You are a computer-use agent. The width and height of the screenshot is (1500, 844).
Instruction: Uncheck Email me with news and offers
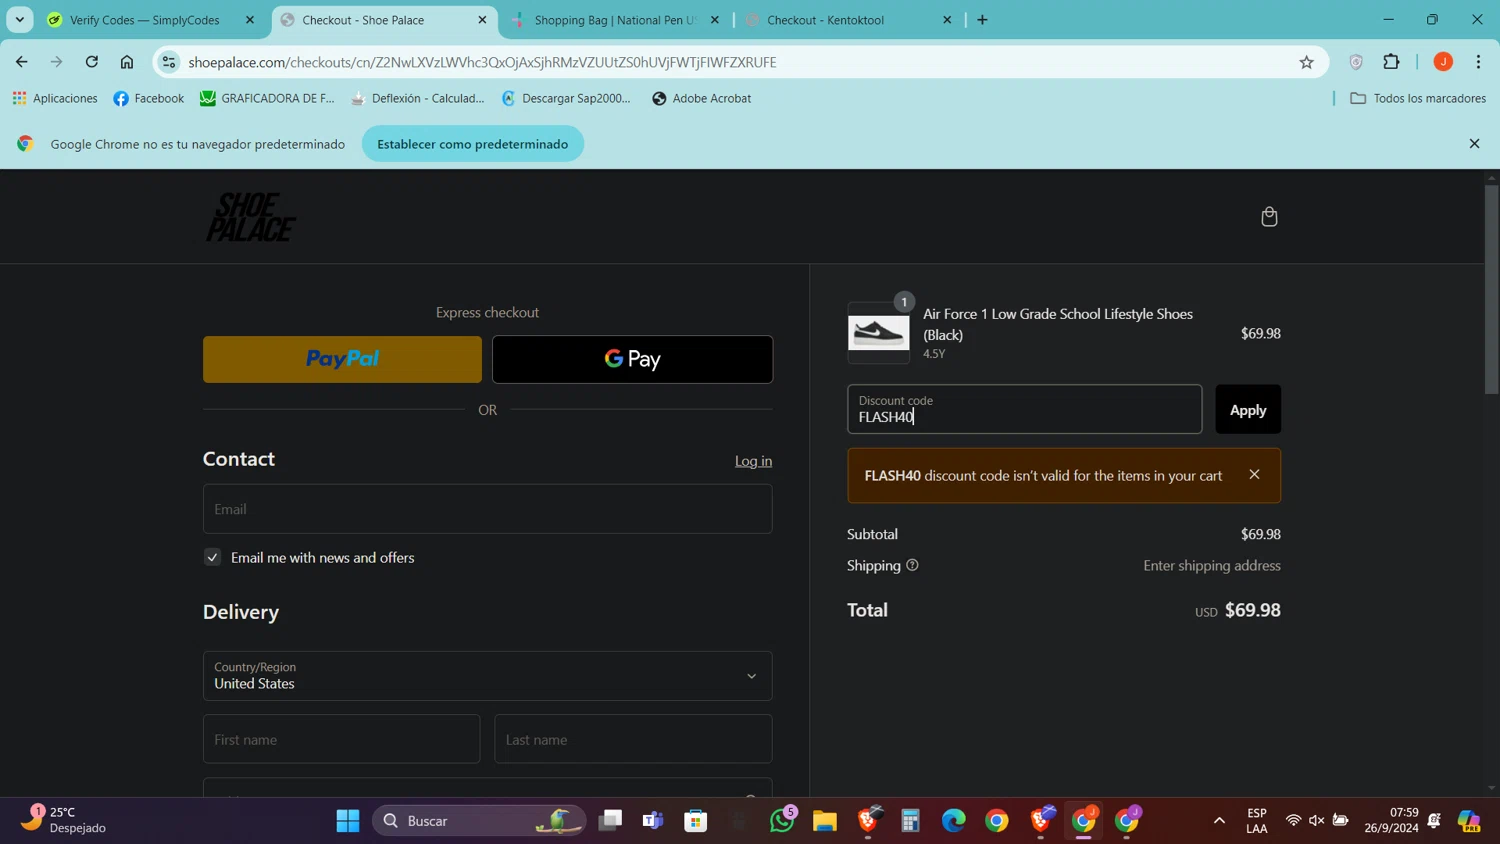point(212,558)
